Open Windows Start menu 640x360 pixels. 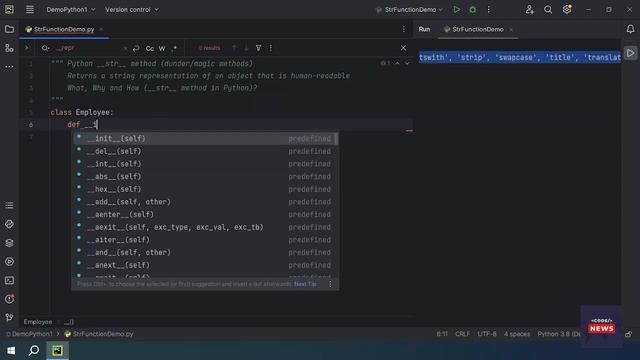coord(11,351)
